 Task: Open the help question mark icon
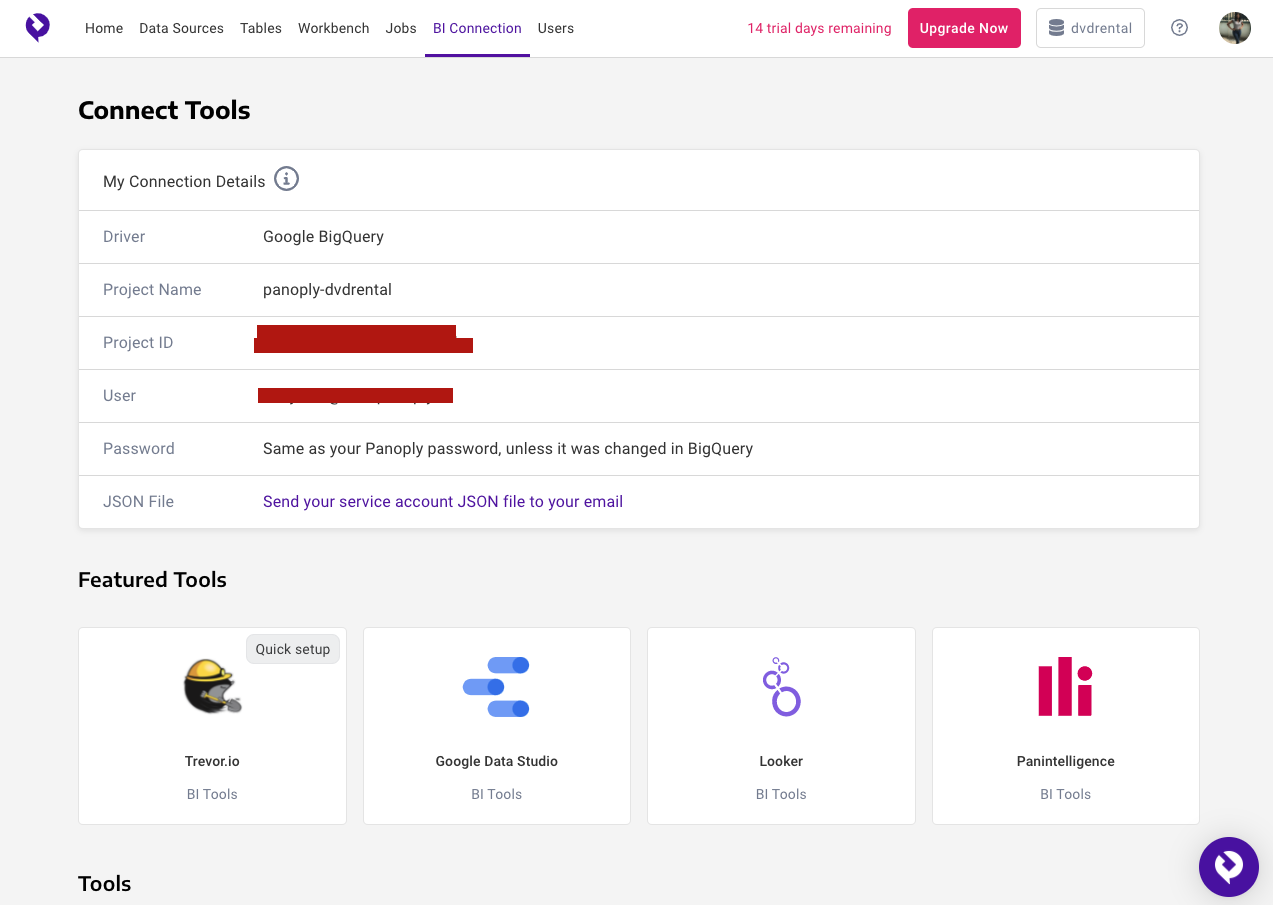[x=1179, y=28]
